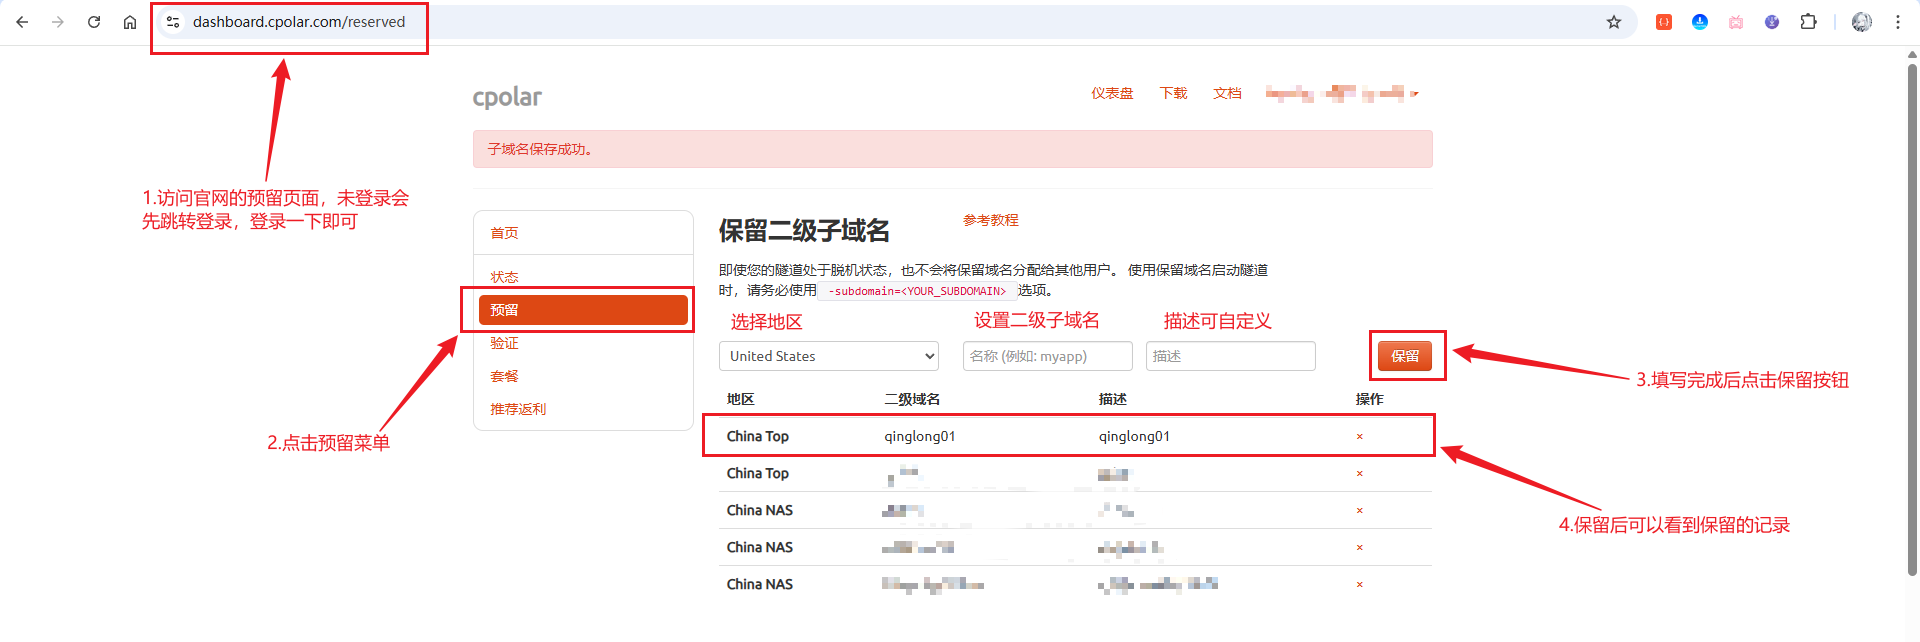Bookmark this page with star icon
This screenshot has width=1920, height=642.
(x=1613, y=22)
